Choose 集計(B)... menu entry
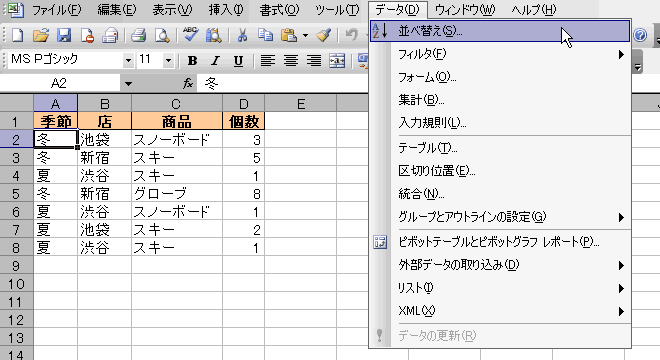660x360 pixels. tap(500, 100)
